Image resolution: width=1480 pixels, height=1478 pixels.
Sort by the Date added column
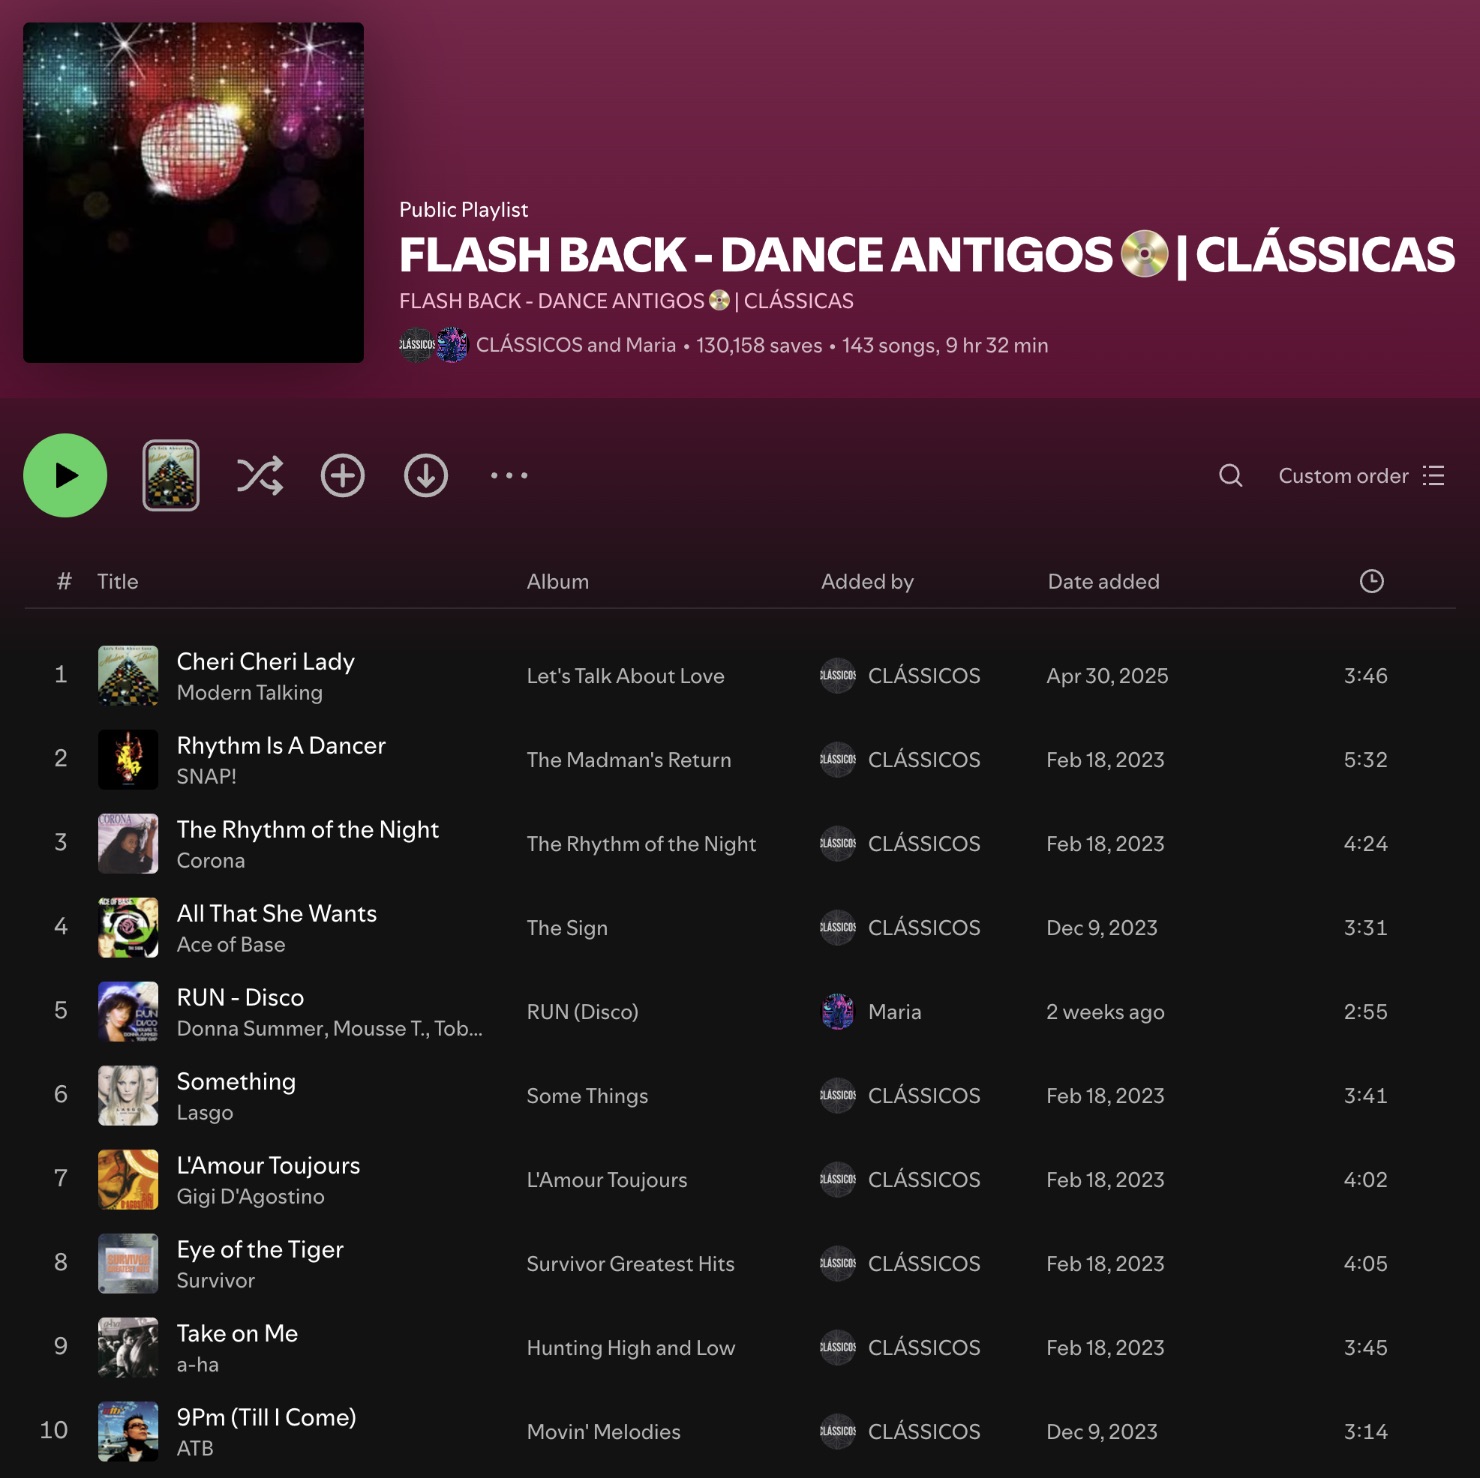(1103, 581)
